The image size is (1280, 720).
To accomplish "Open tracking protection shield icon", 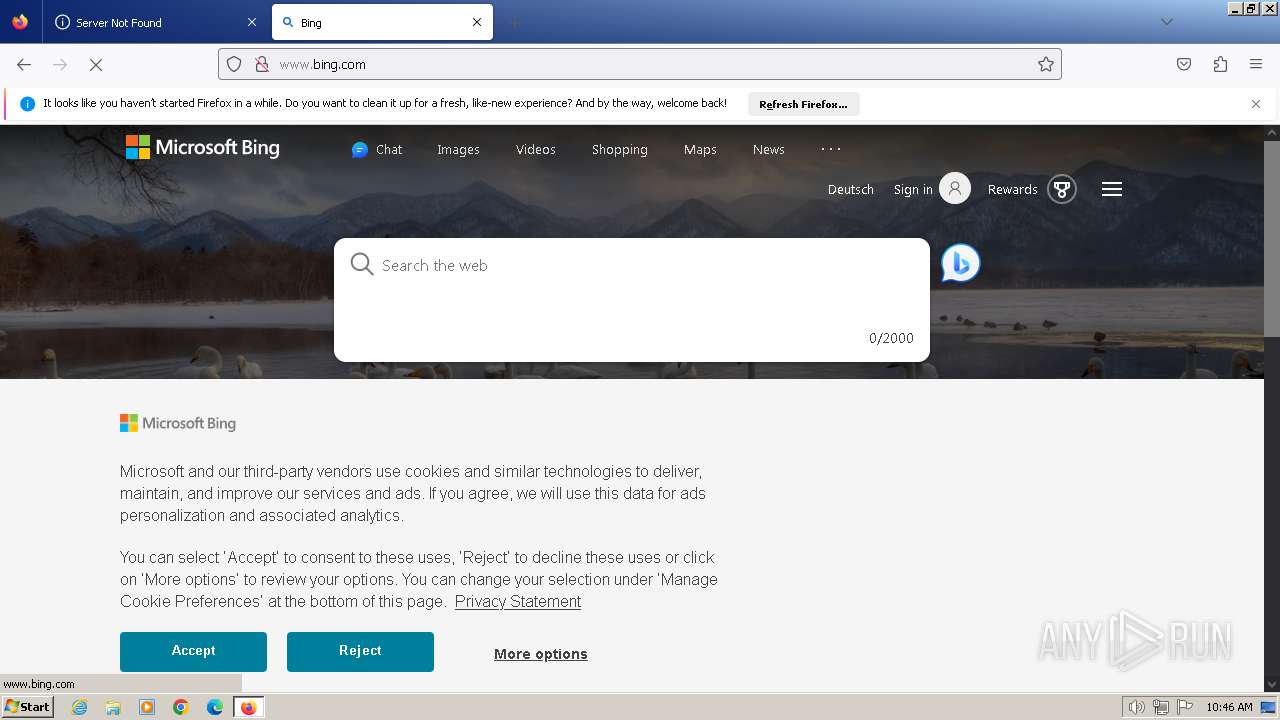I will (x=234, y=64).
